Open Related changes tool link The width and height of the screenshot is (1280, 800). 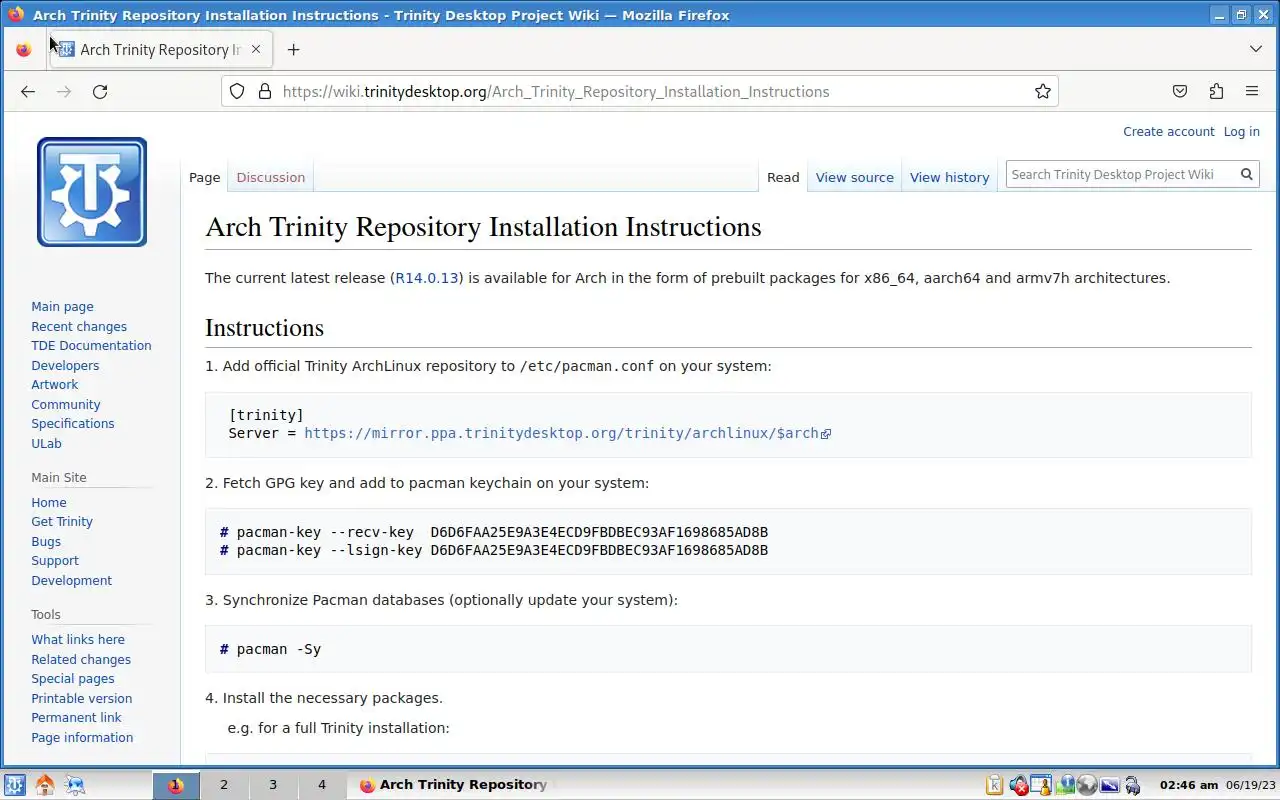81,660
